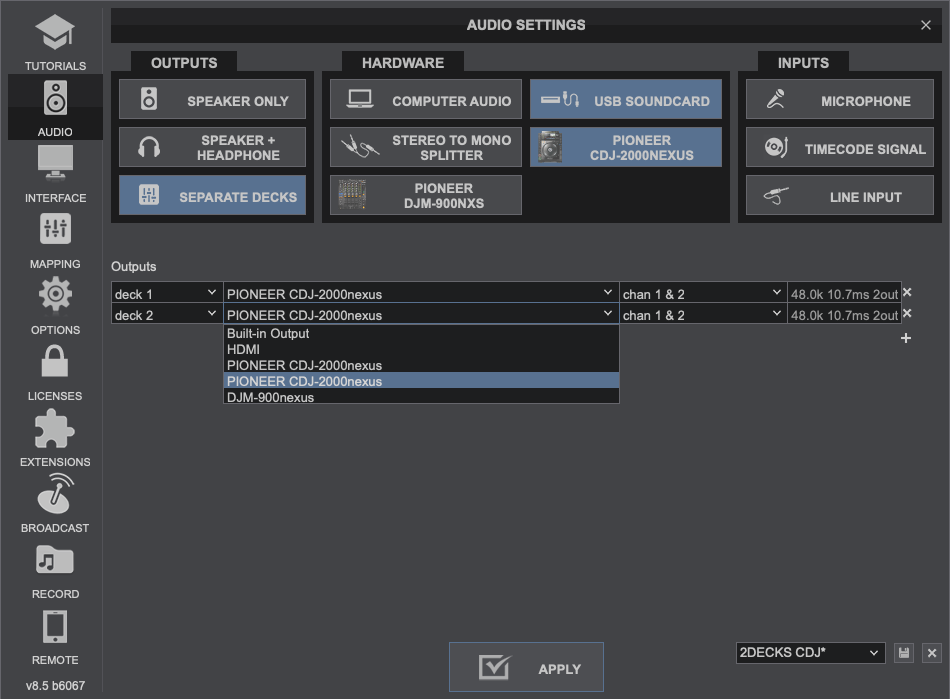This screenshot has height=699, width=950.
Task: Select Pioneer DJM-900NXS hardware
Action: click(x=425, y=195)
